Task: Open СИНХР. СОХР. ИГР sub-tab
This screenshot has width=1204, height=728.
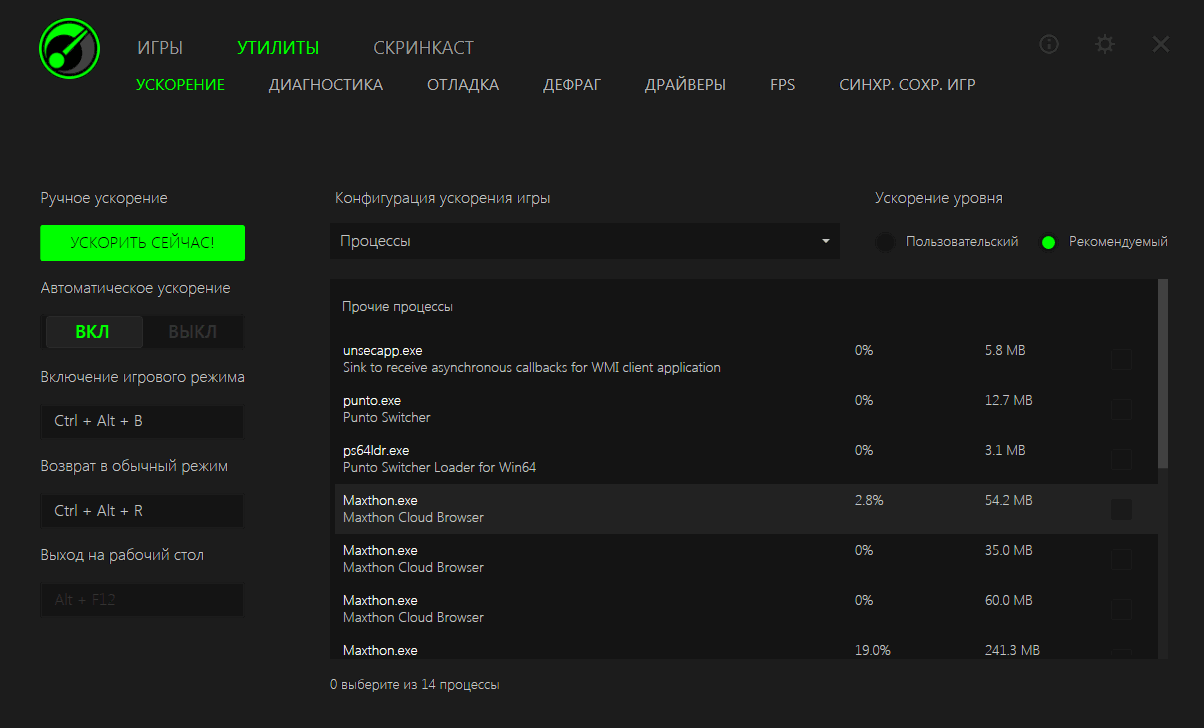Action: point(907,85)
